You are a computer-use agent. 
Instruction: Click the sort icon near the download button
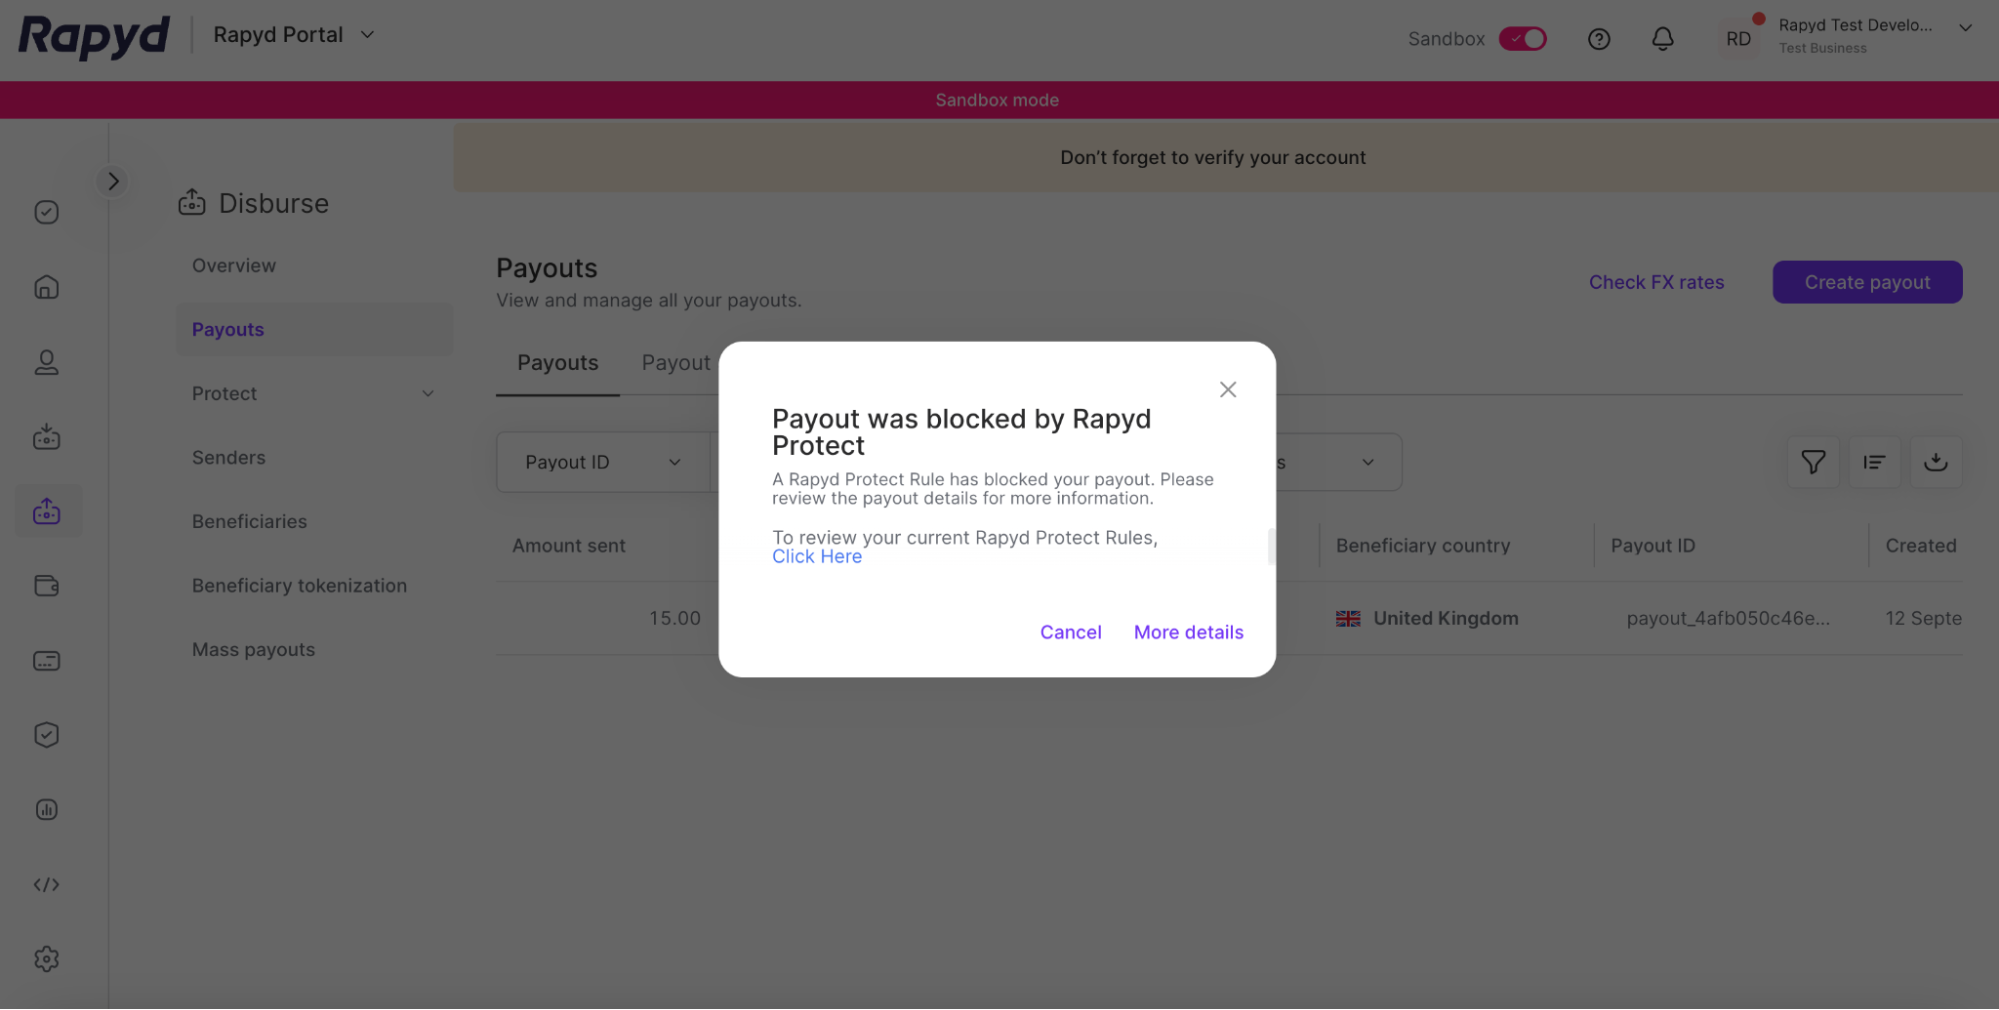point(1875,462)
